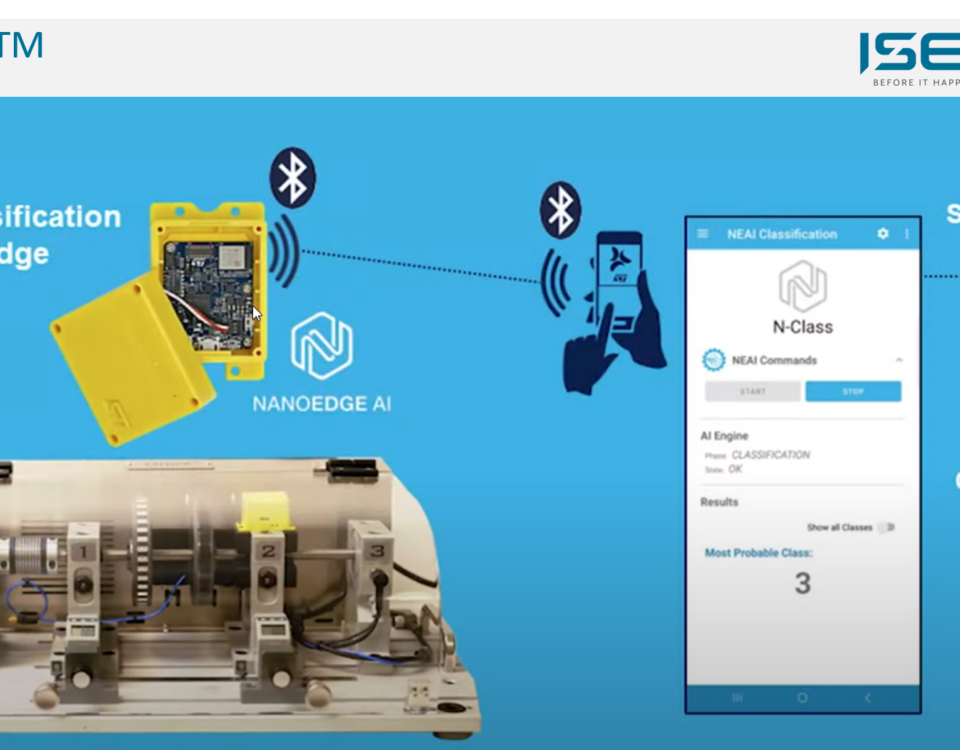Click the OK state value
960x750 pixels.
[x=735, y=469]
